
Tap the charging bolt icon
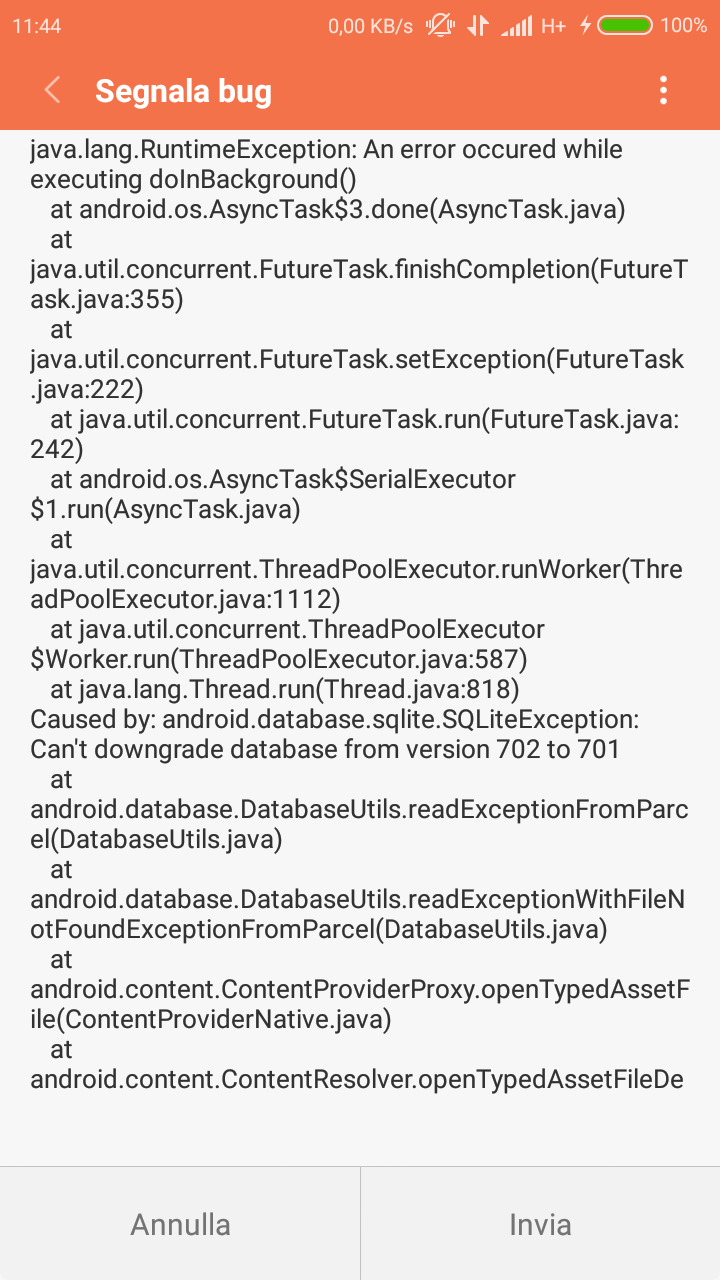[x=586, y=26]
